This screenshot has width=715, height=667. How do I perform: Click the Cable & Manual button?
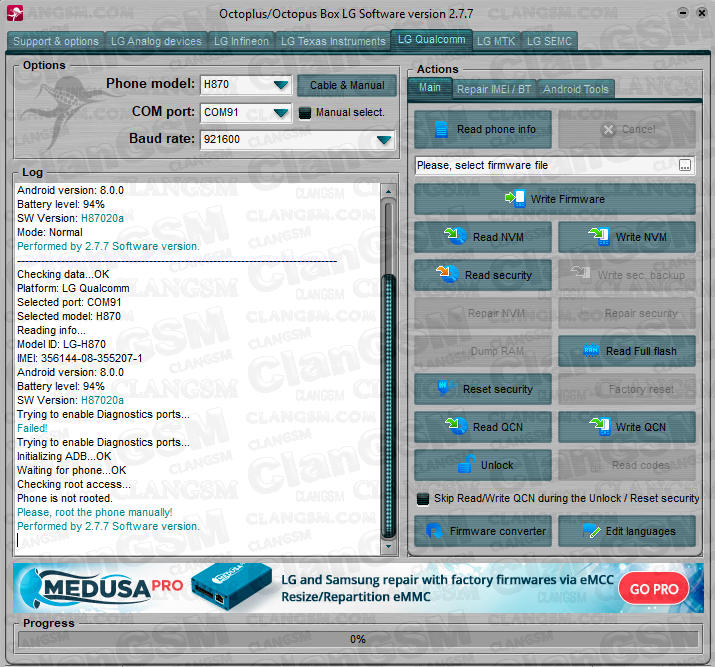(347, 85)
